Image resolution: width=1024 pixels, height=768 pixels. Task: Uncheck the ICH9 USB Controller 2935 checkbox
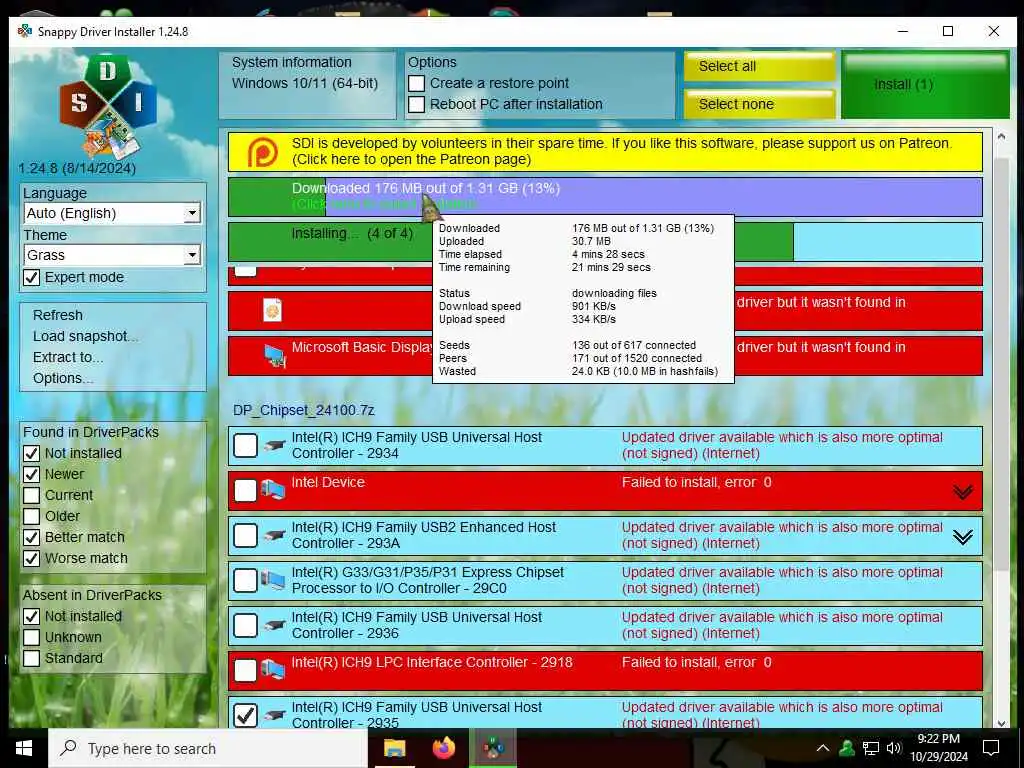246,715
